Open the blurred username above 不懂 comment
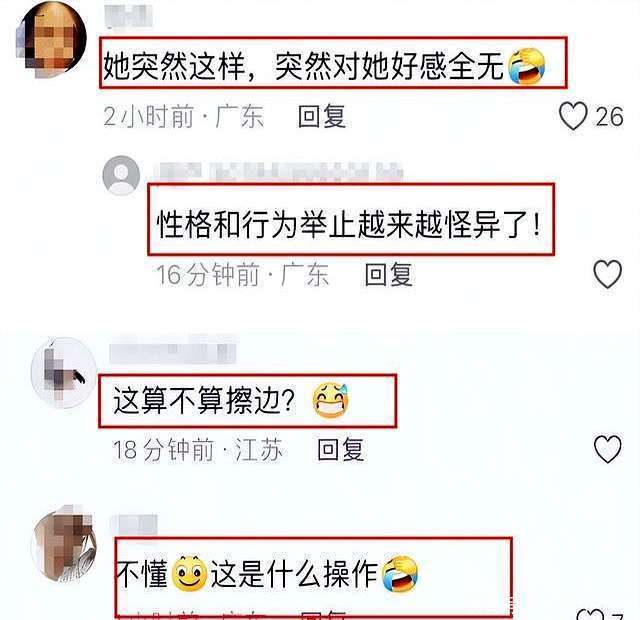This screenshot has height=620, width=640. 134,524
